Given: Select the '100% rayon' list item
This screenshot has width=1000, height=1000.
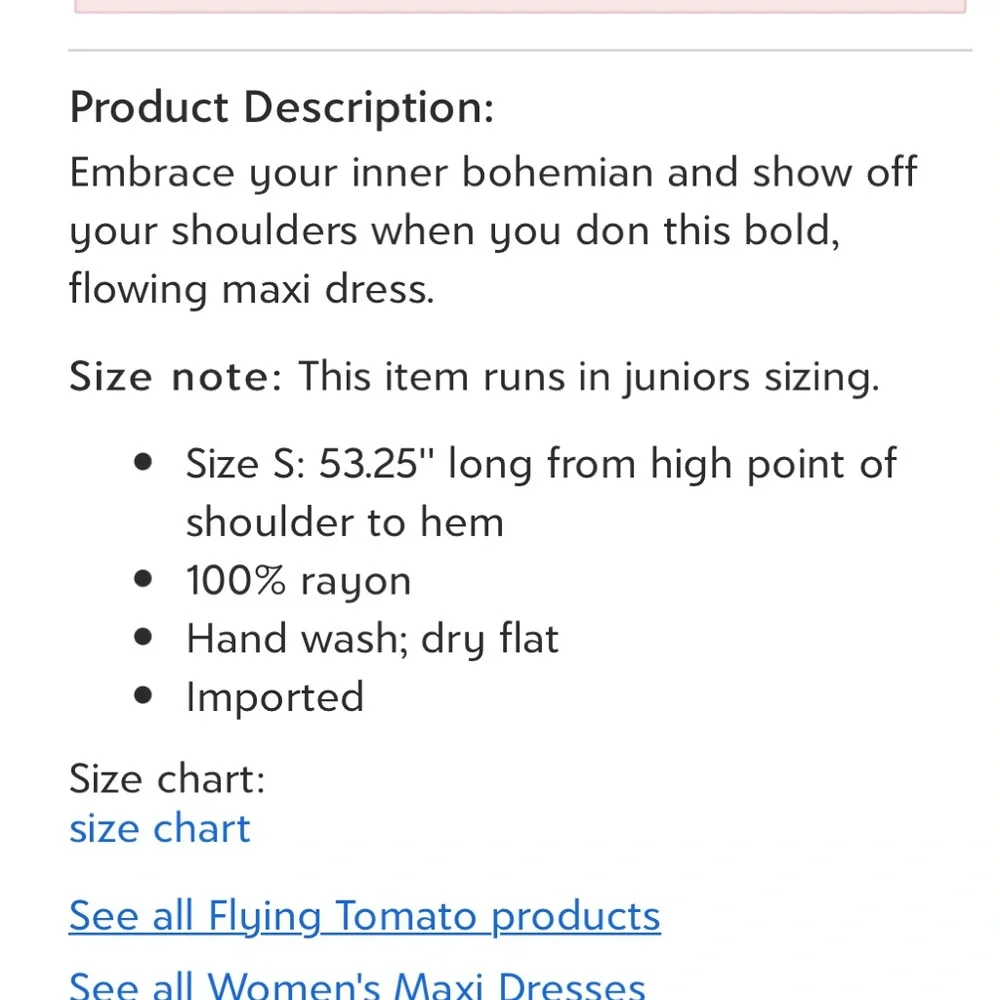Looking at the screenshot, I should tap(298, 581).
